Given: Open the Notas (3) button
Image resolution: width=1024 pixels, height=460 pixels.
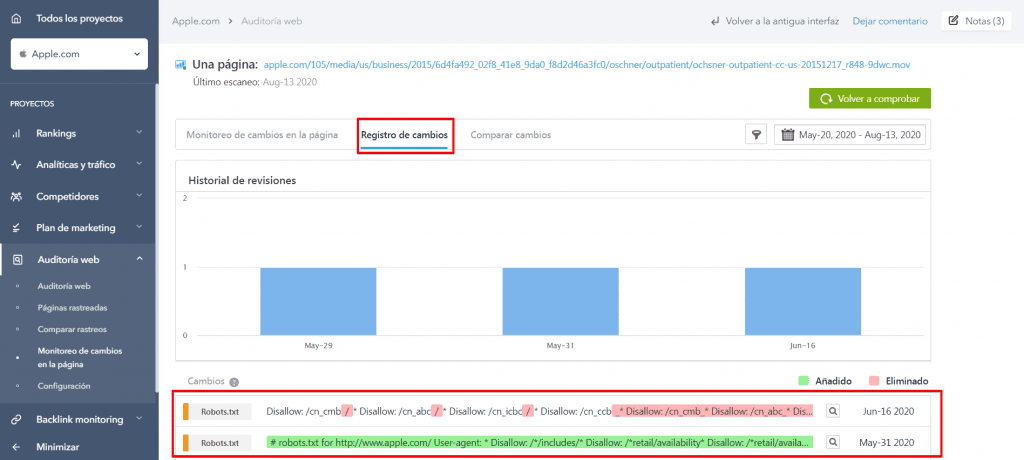Looking at the screenshot, I should (x=977, y=21).
